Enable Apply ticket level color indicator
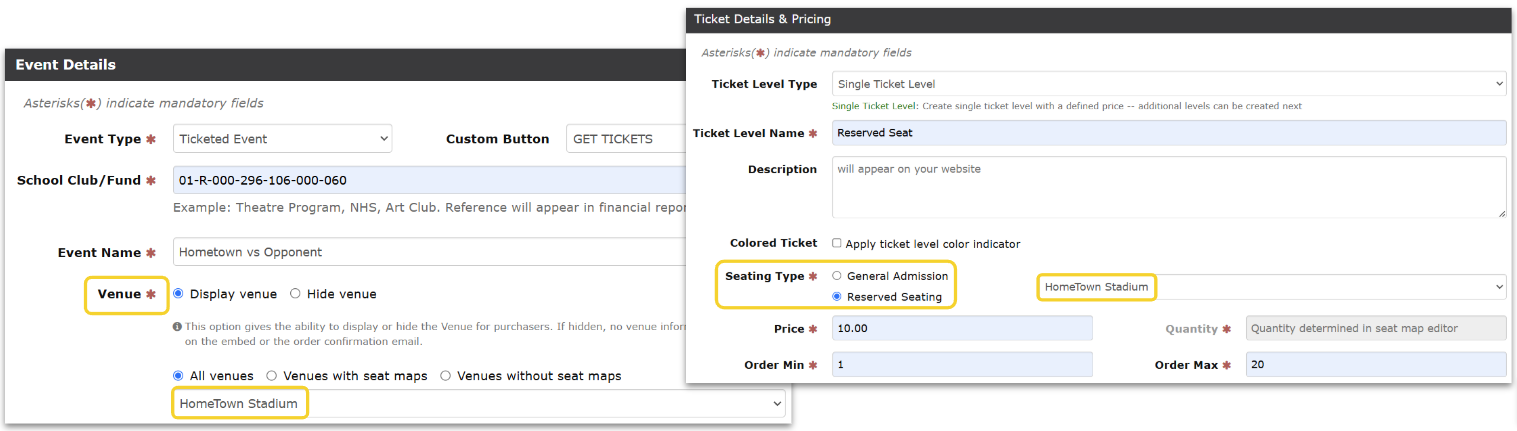 pyautogui.click(x=837, y=244)
